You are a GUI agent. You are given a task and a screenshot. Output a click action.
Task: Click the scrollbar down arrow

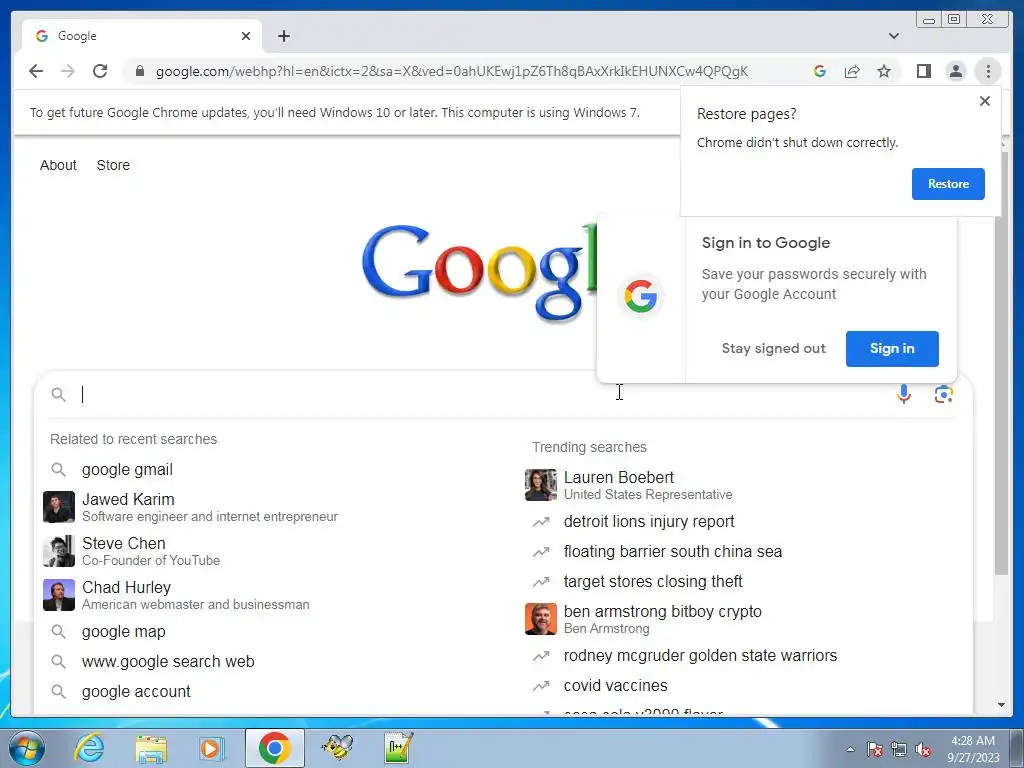point(1001,705)
